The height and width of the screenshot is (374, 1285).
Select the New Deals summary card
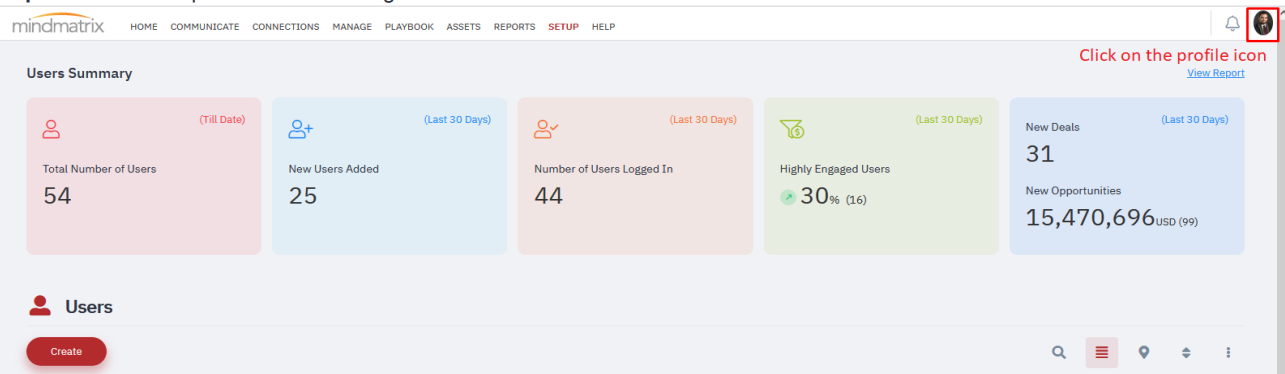point(1127,176)
